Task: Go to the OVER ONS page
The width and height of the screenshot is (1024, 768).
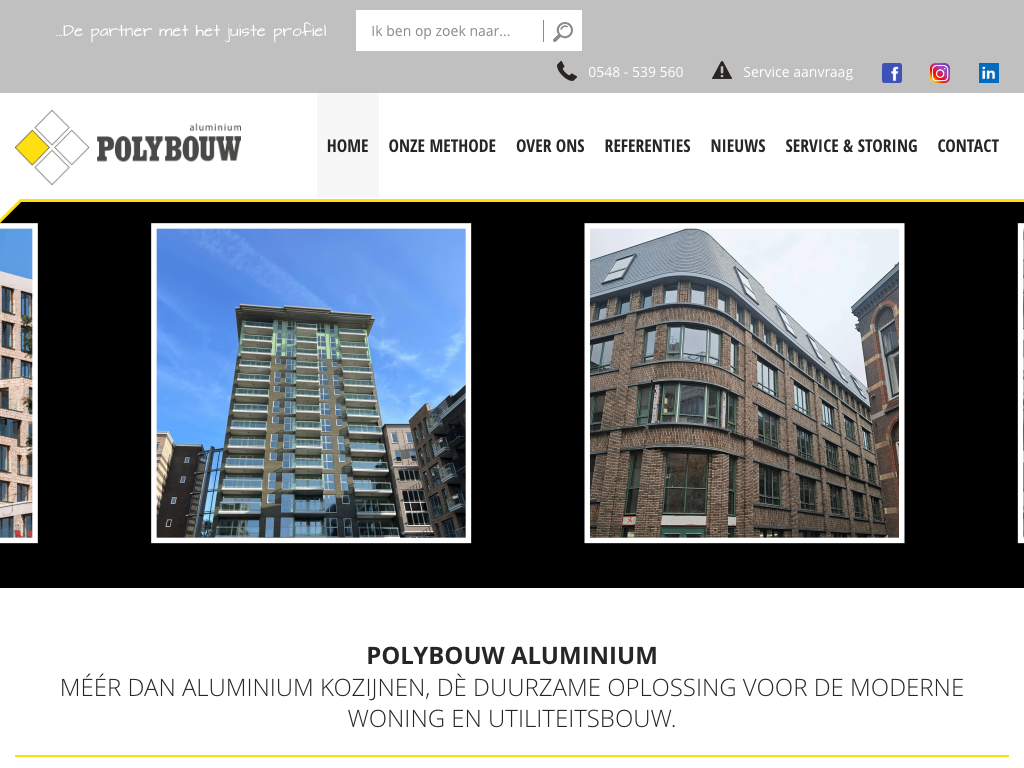Action: [550, 146]
